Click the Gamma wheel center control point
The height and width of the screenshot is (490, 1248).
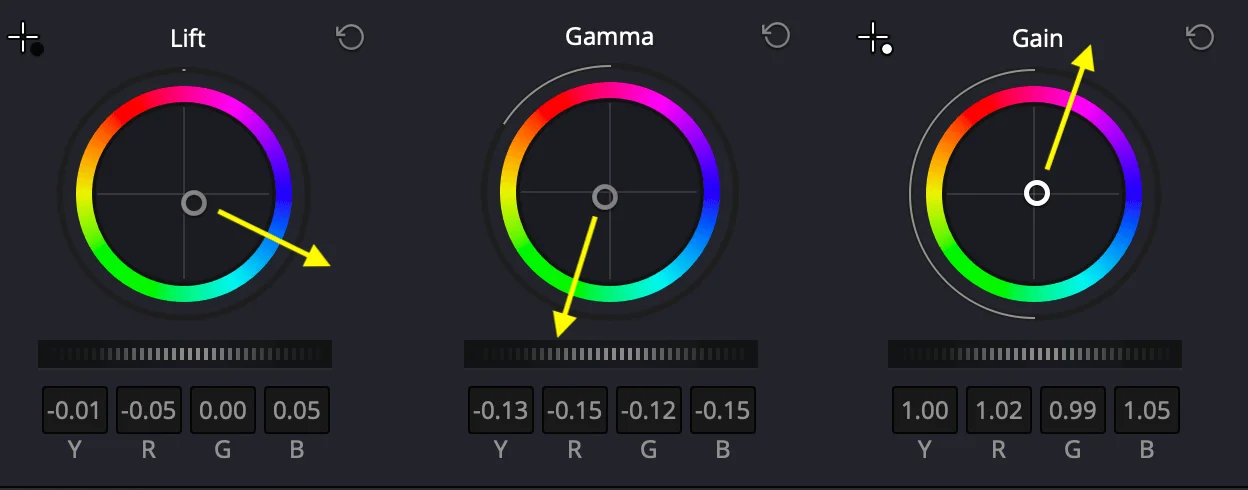pos(604,197)
